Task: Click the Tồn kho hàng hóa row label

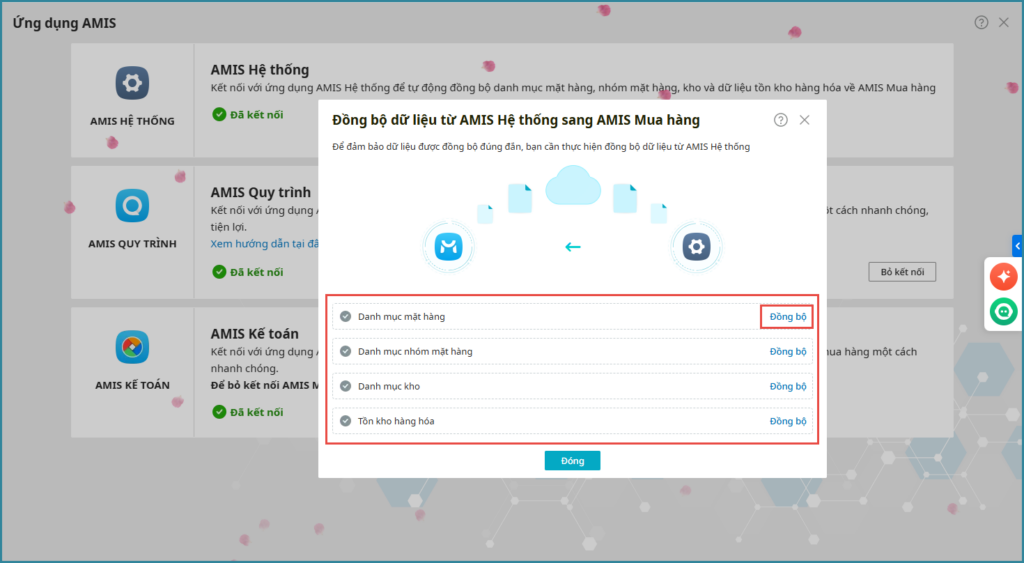Action: [396, 421]
